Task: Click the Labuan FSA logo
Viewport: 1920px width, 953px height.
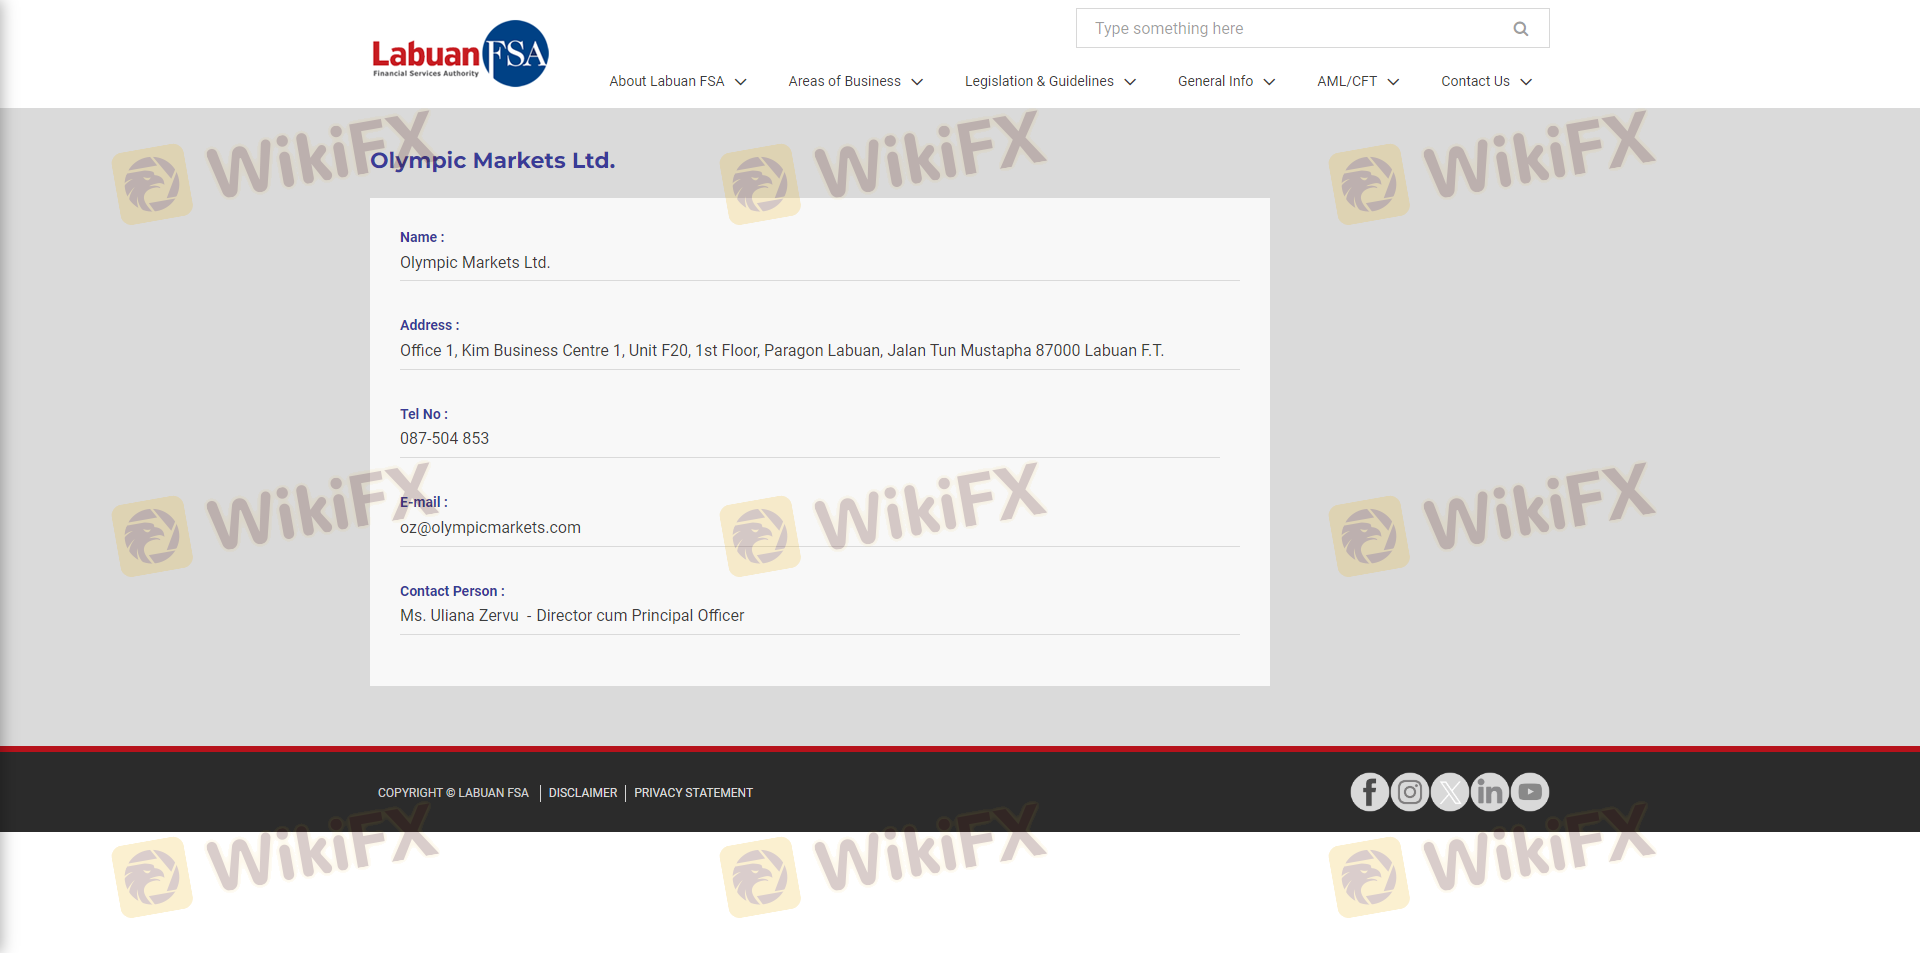Action: pos(460,54)
